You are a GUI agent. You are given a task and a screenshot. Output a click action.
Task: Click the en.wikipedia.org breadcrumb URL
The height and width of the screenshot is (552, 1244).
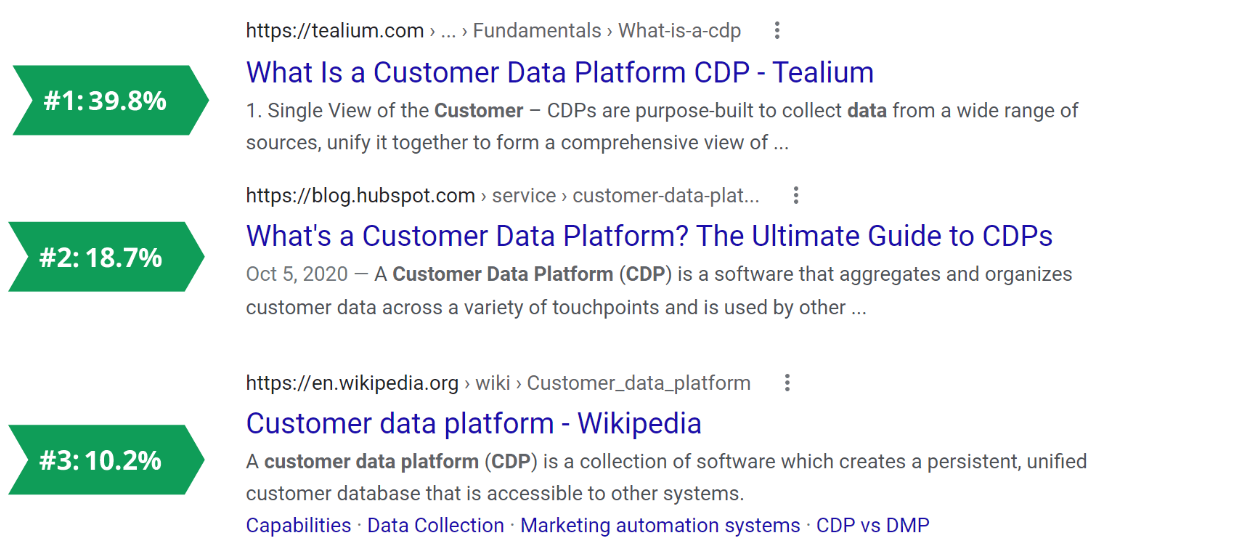(498, 383)
